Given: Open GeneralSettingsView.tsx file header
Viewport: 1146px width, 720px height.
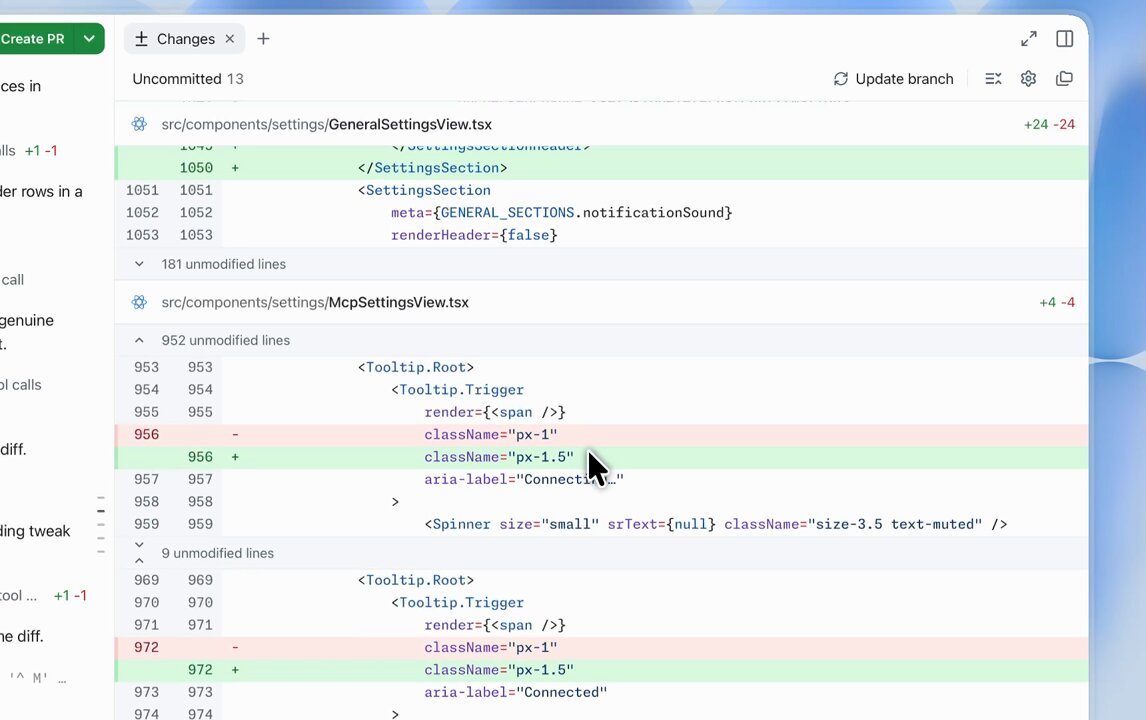Looking at the screenshot, I should click(601, 124).
